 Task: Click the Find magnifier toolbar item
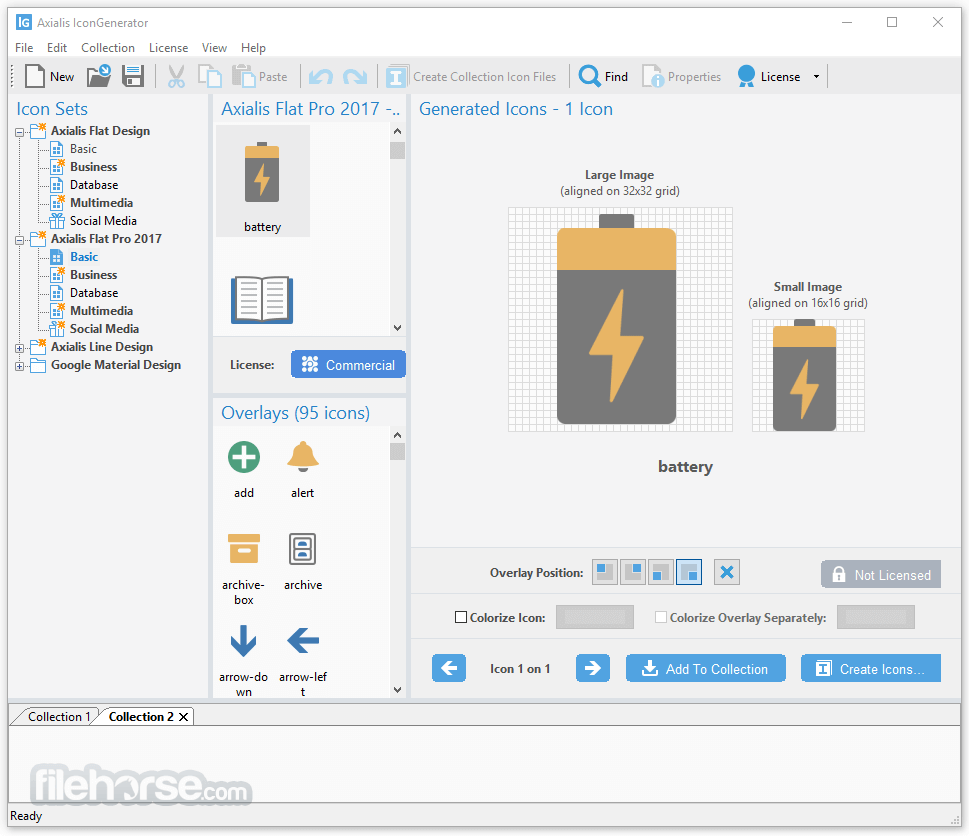pyautogui.click(x=603, y=77)
